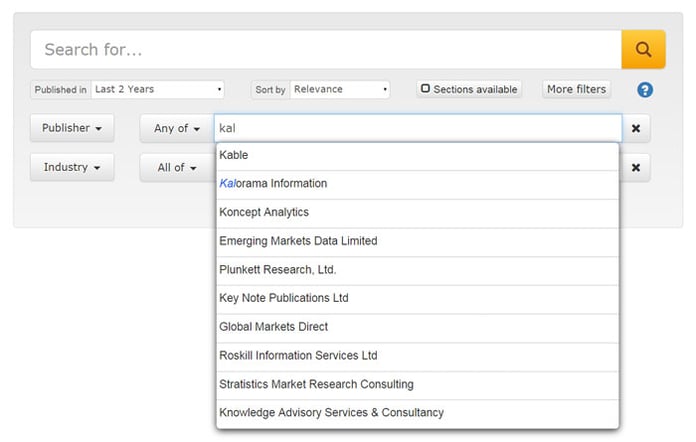Focus the Search for... main field
Image resolution: width=696 pixels, height=442 pixels.
[x=326, y=49]
